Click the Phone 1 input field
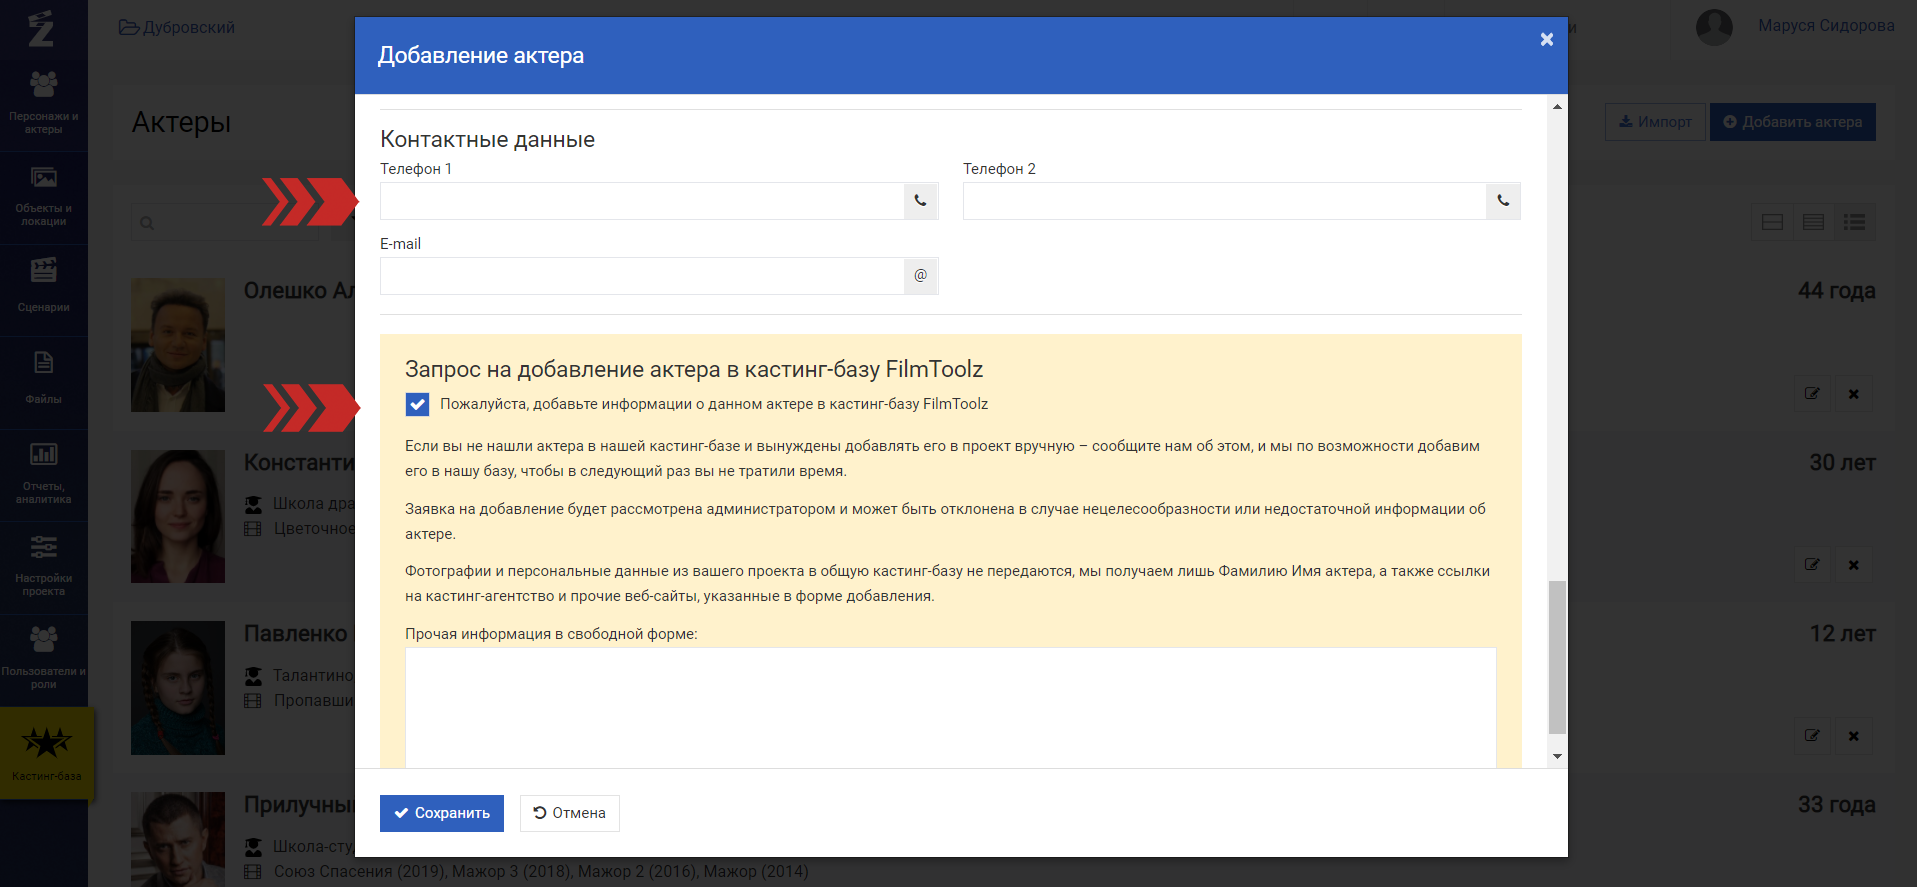Screen dimensions: 1917x887 [x=642, y=201]
